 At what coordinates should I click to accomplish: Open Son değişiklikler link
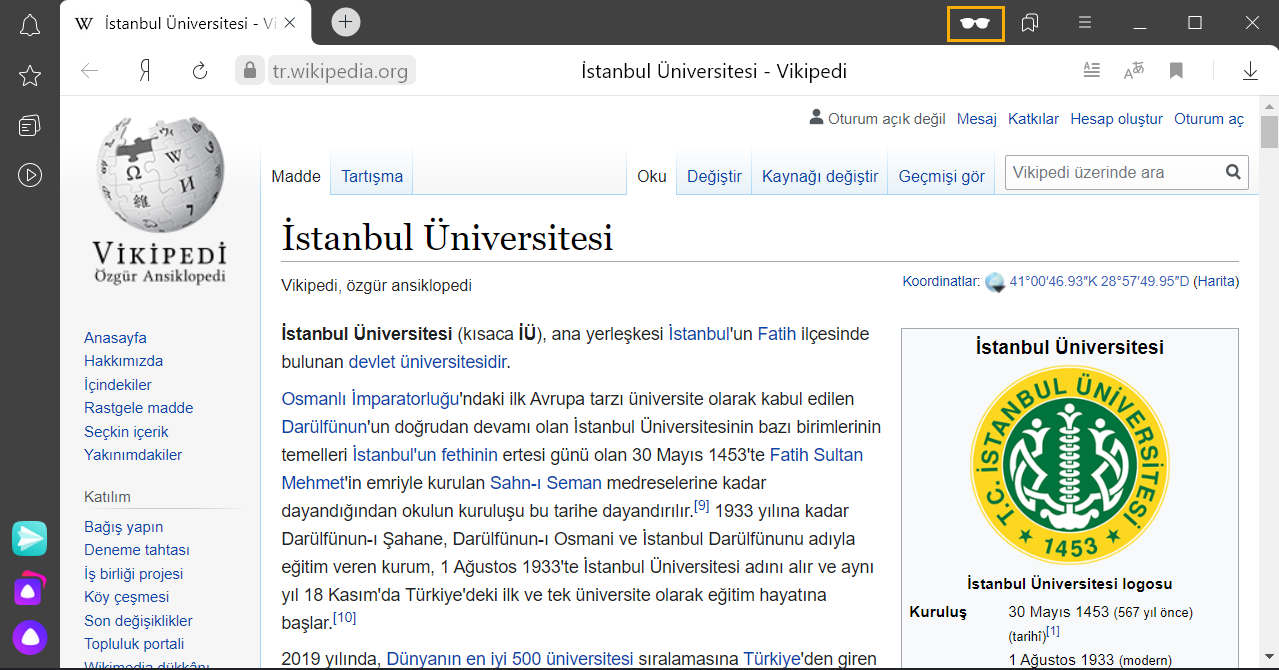(138, 621)
